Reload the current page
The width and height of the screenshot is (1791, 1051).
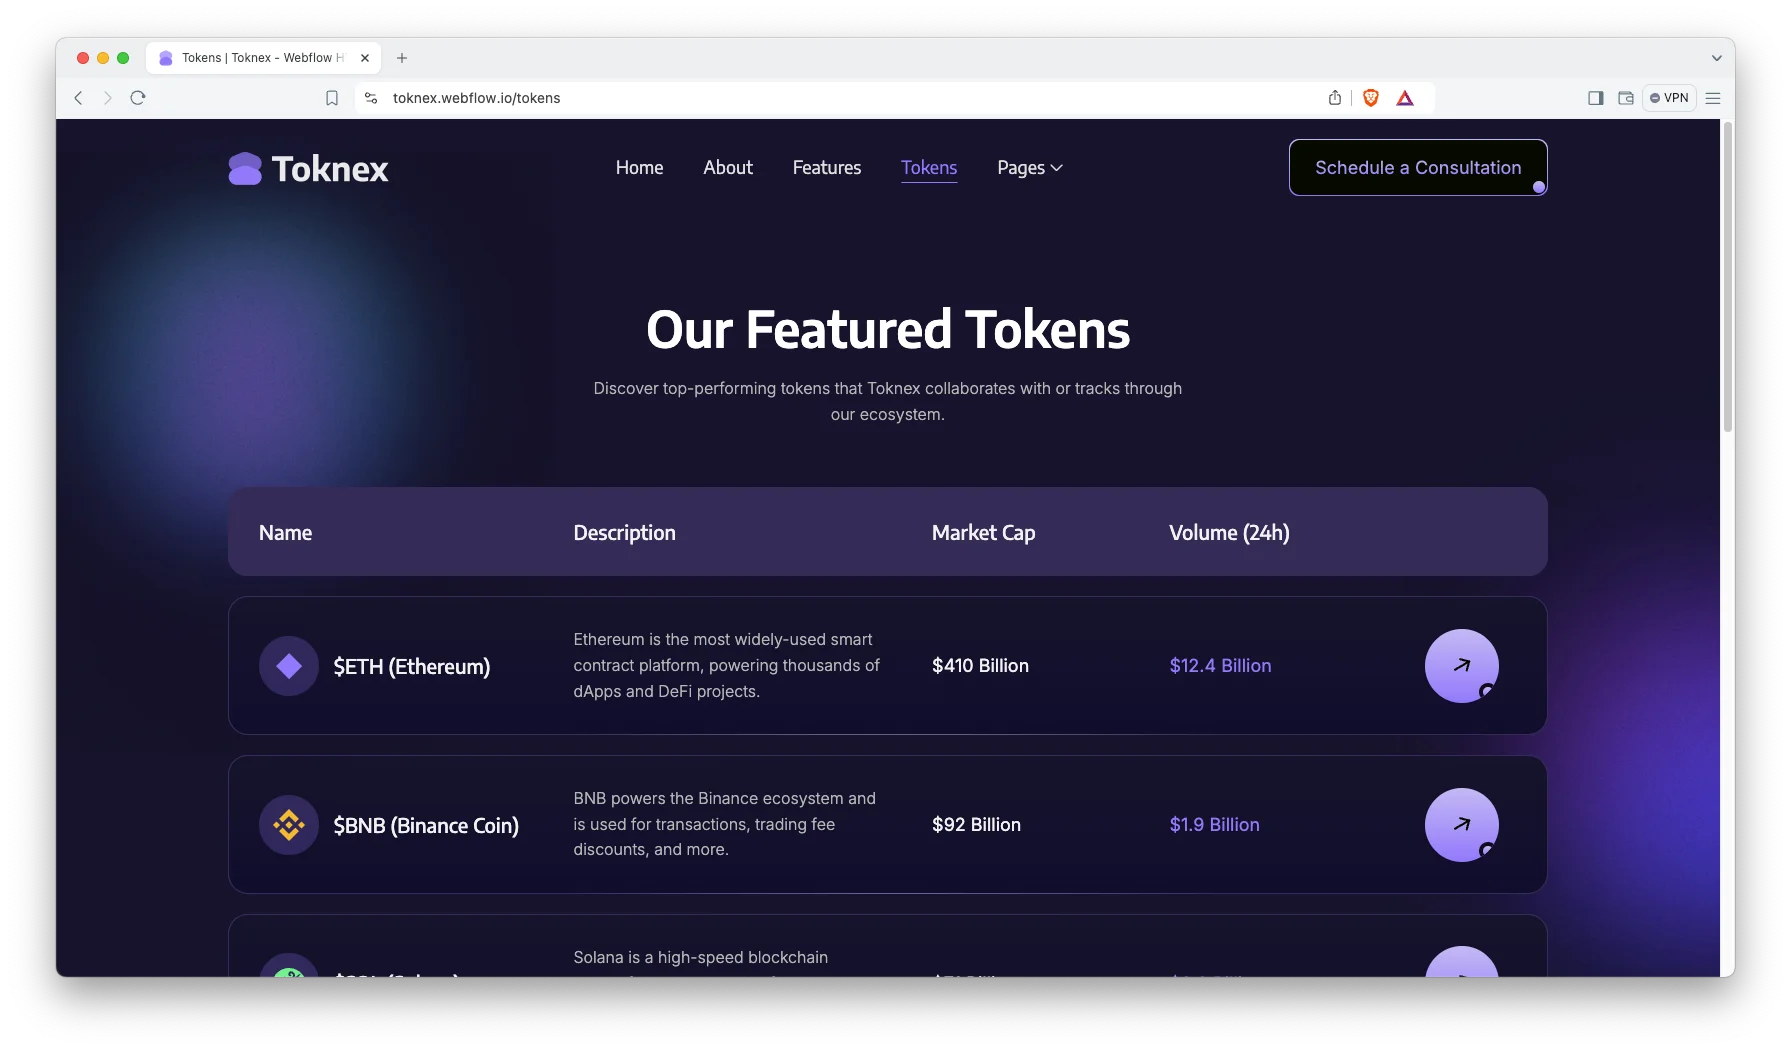(x=138, y=98)
